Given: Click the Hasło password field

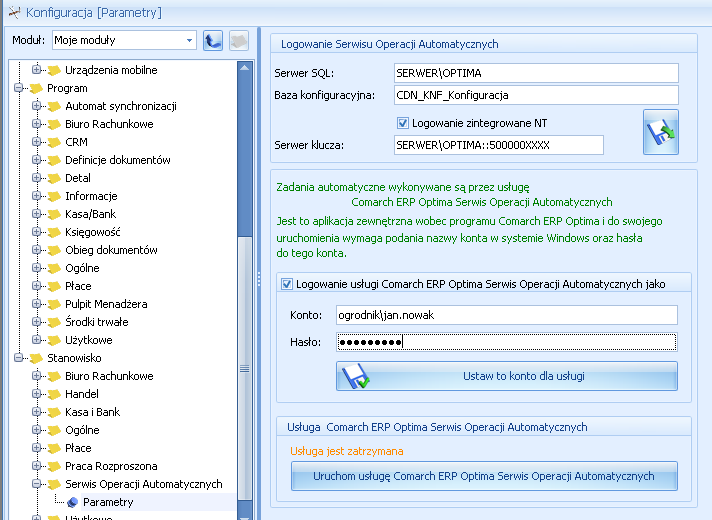Looking at the screenshot, I should (507, 342).
